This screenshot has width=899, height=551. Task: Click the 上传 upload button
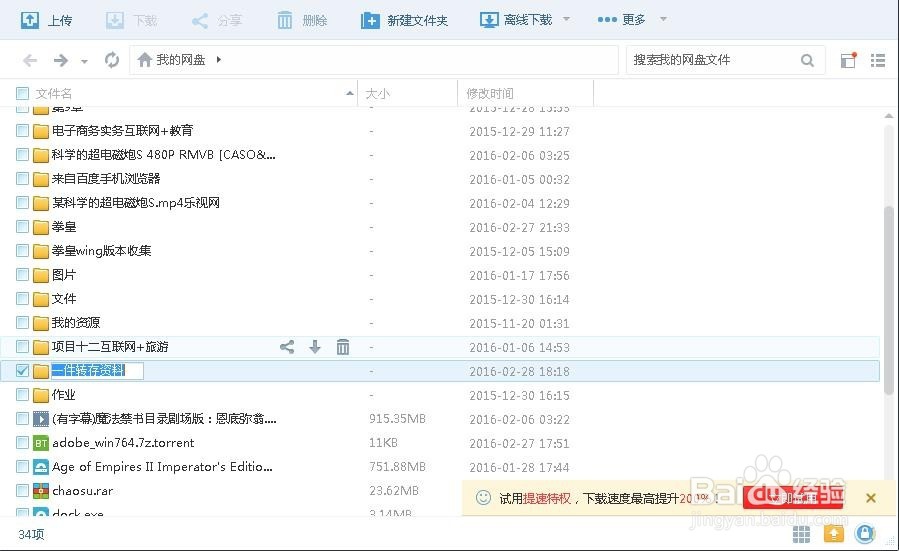[x=46, y=21]
